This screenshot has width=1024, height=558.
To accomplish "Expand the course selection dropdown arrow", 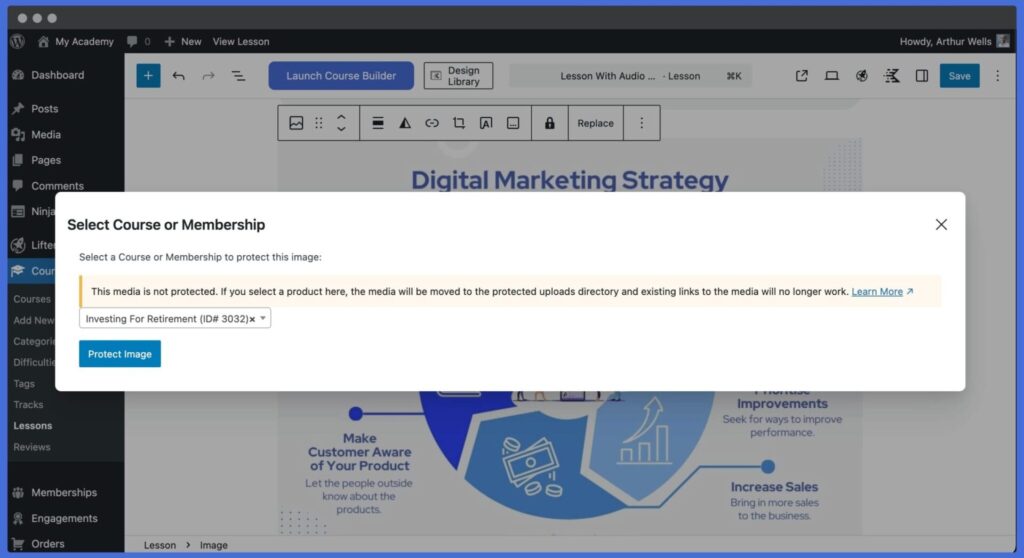I will [263, 318].
